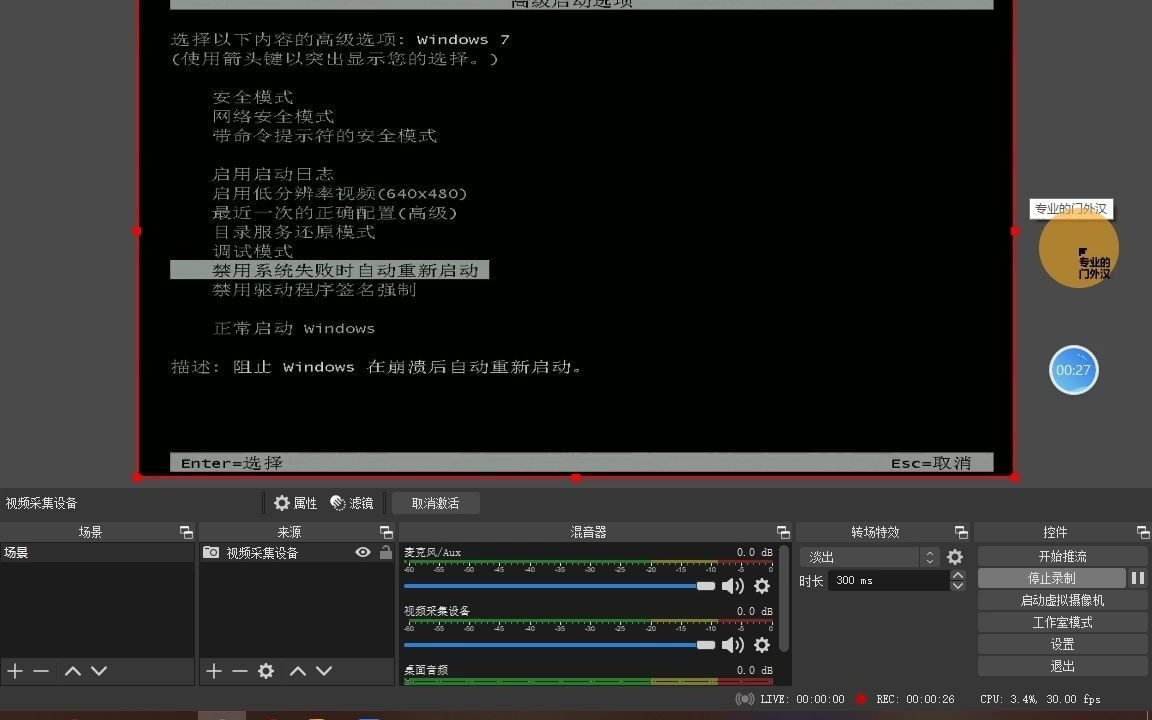This screenshot has width=1152, height=720.
Task: Increase transition duration with the up stepper
Action: (x=958, y=575)
